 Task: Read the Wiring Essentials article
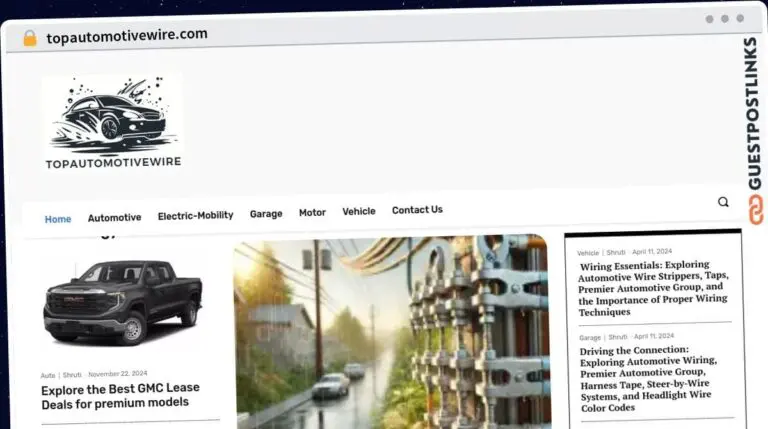655,289
